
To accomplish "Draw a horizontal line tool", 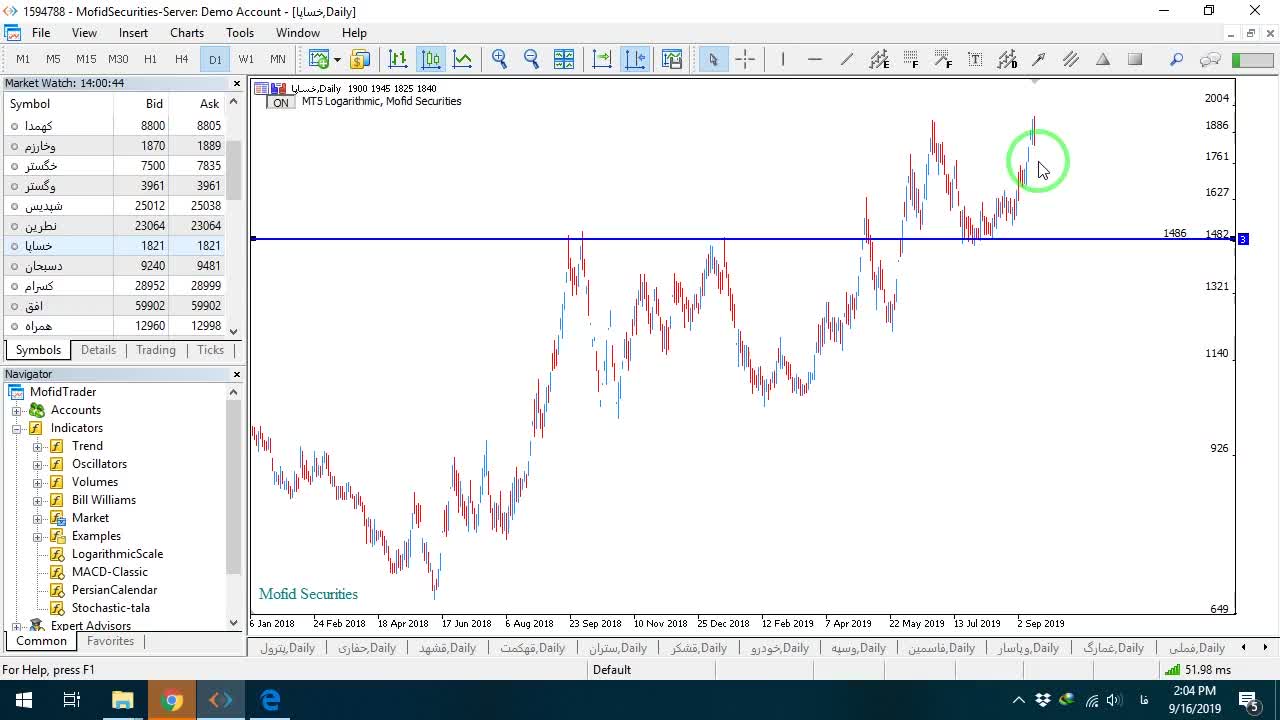I will tap(815, 59).
